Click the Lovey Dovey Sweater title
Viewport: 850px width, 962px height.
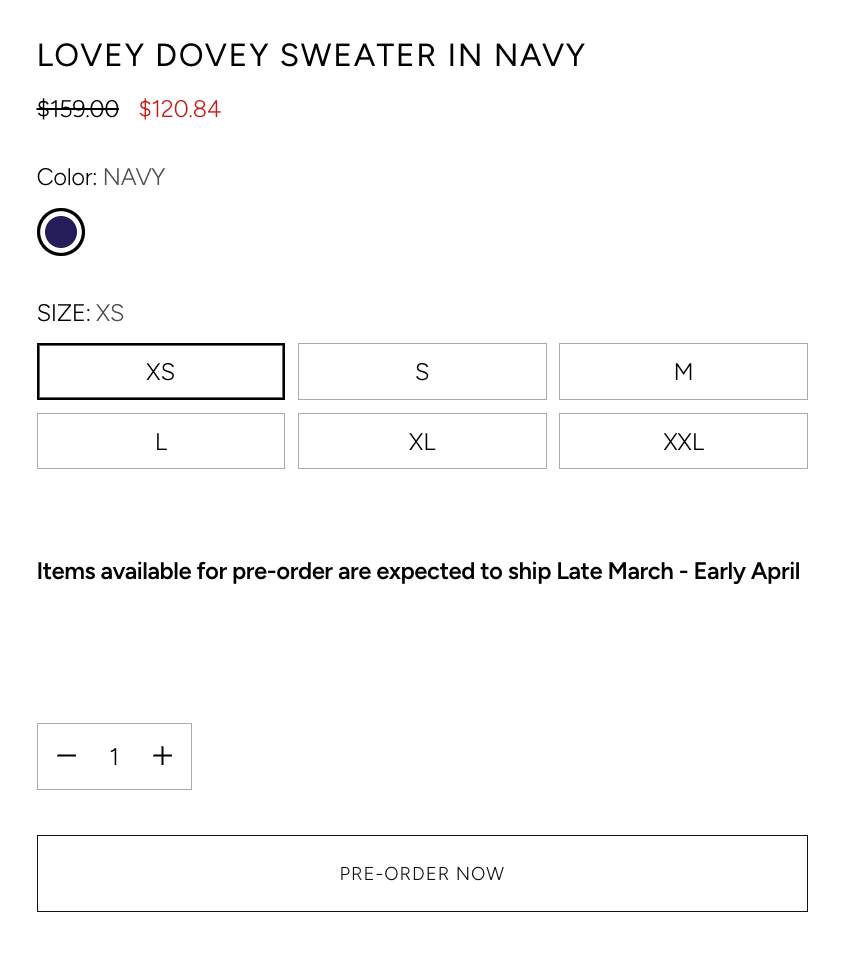[311, 56]
